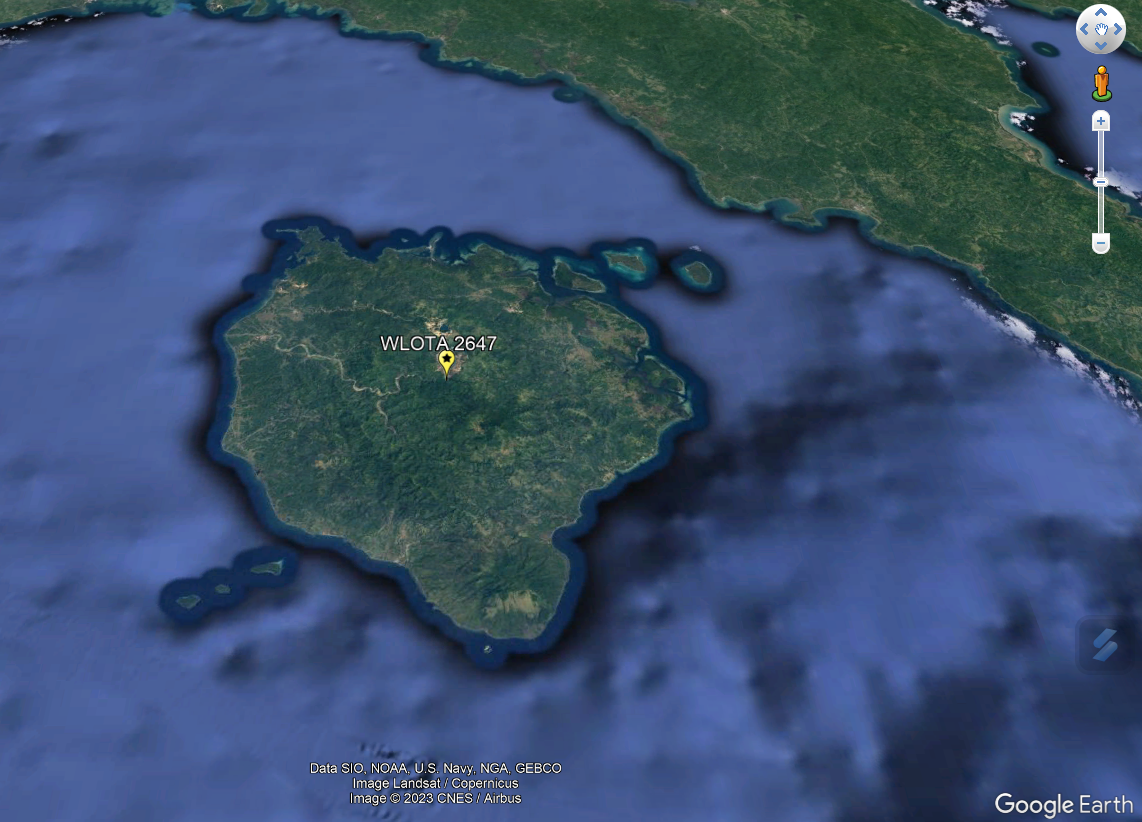Select the WLOTA 2647 placemark label text
The image size is (1142, 822).
click(438, 343)
